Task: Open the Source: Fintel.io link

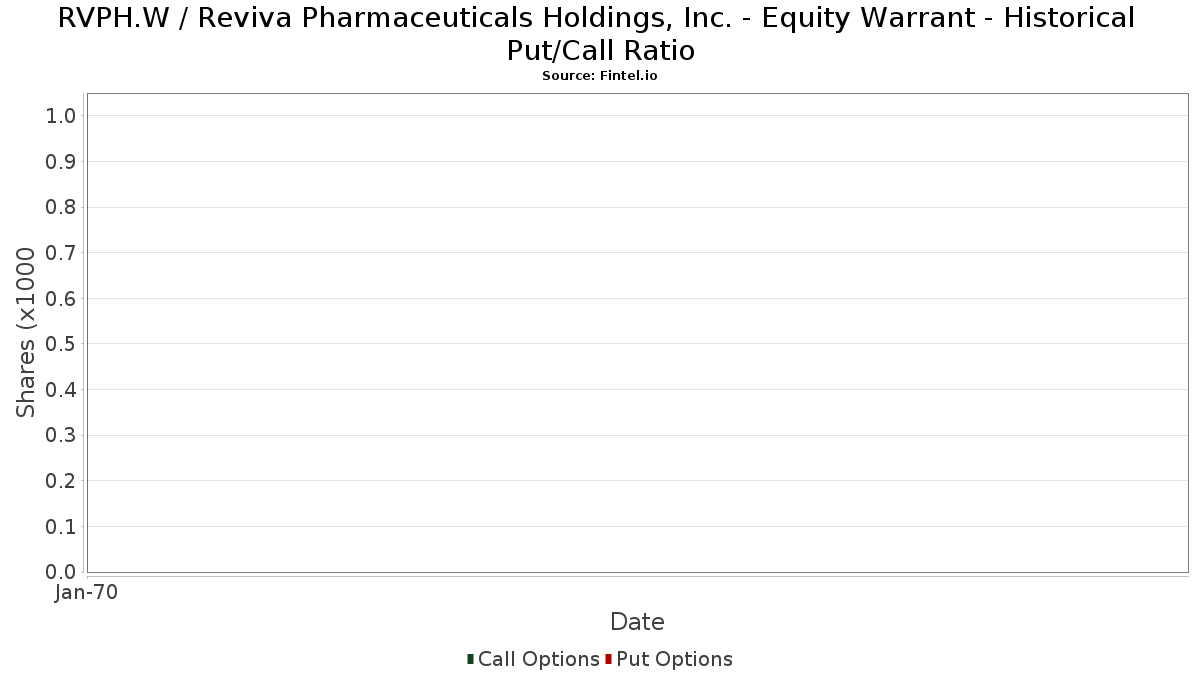Action: click(x=599, y=76)
